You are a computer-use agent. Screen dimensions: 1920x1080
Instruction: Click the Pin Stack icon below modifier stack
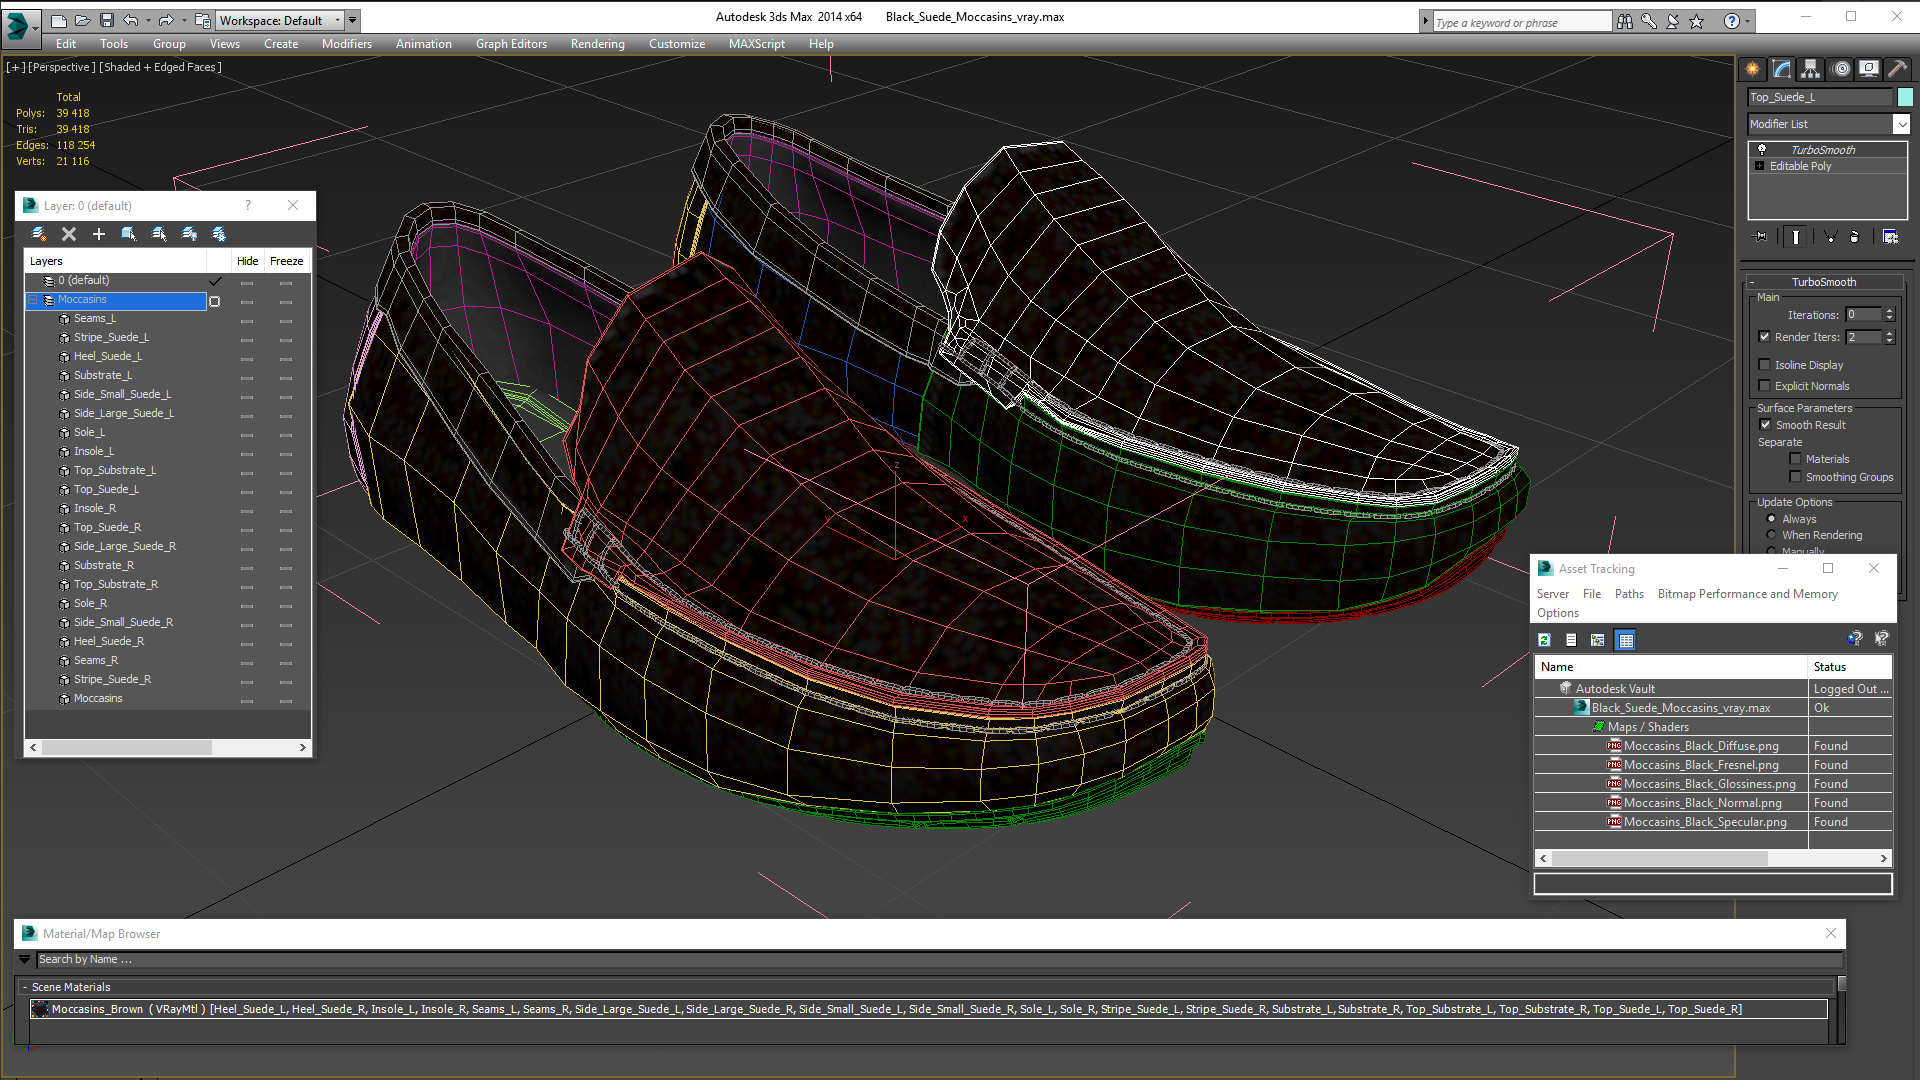pos(1761,237)
